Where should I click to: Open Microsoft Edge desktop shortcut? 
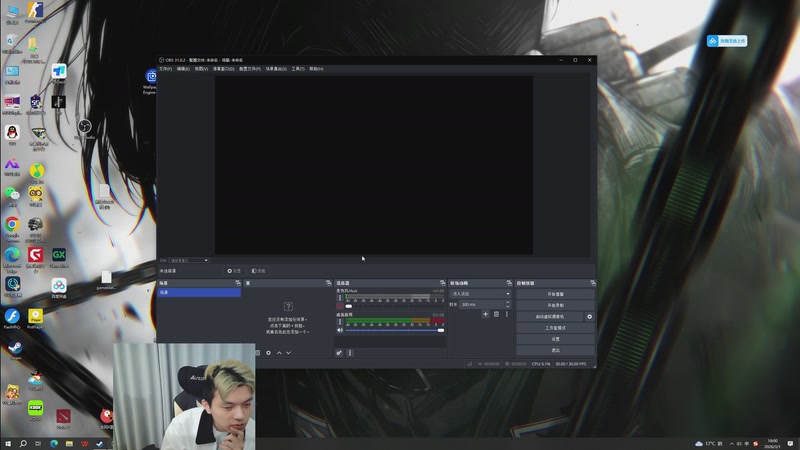pos(12,259)
